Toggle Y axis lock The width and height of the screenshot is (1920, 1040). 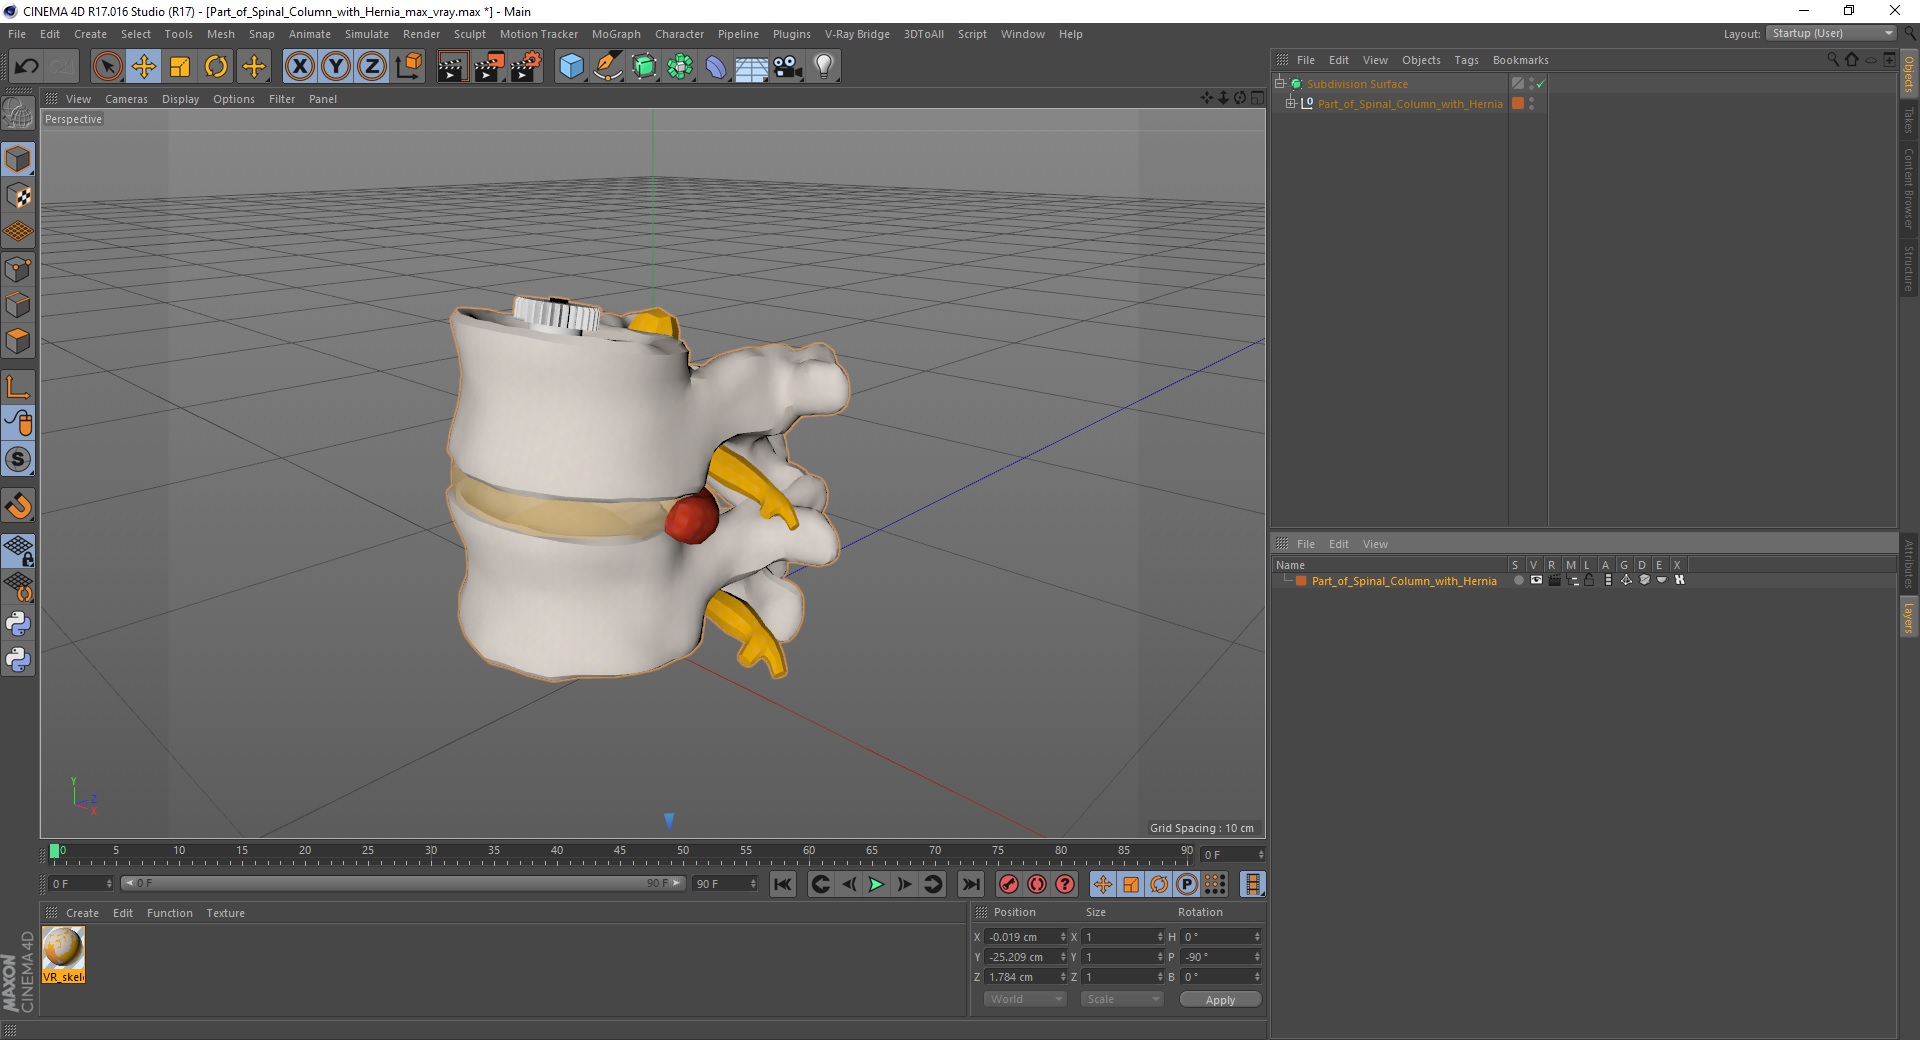(336, 67)
